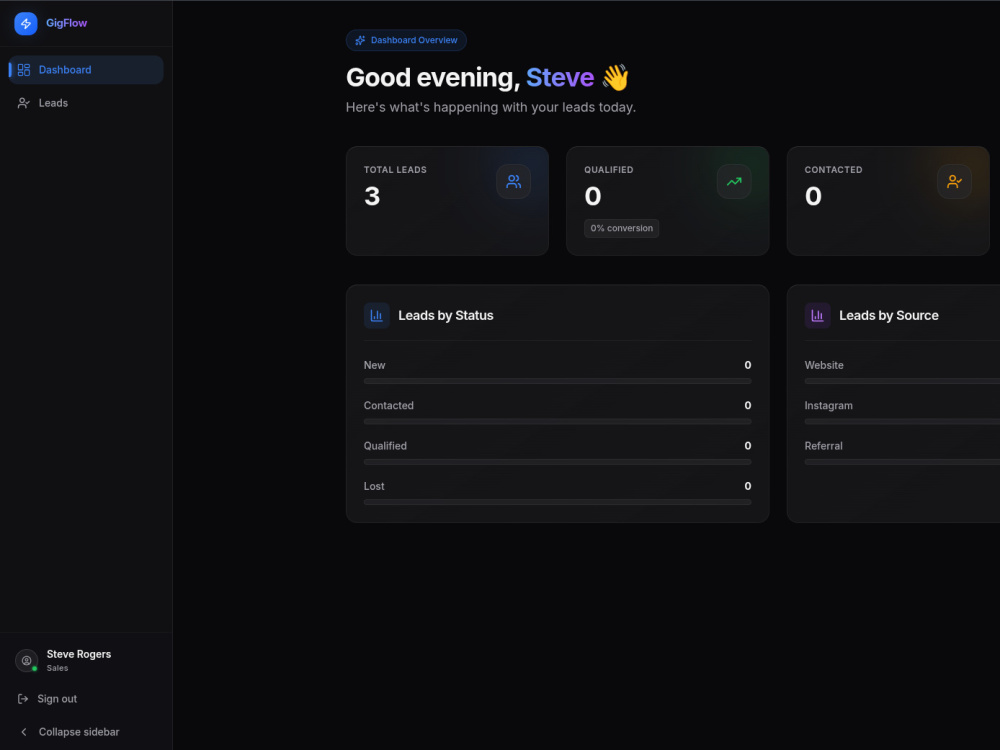Click the Qualified card value 0
This screenshot has width=1000, height=750.
(593, 196)
